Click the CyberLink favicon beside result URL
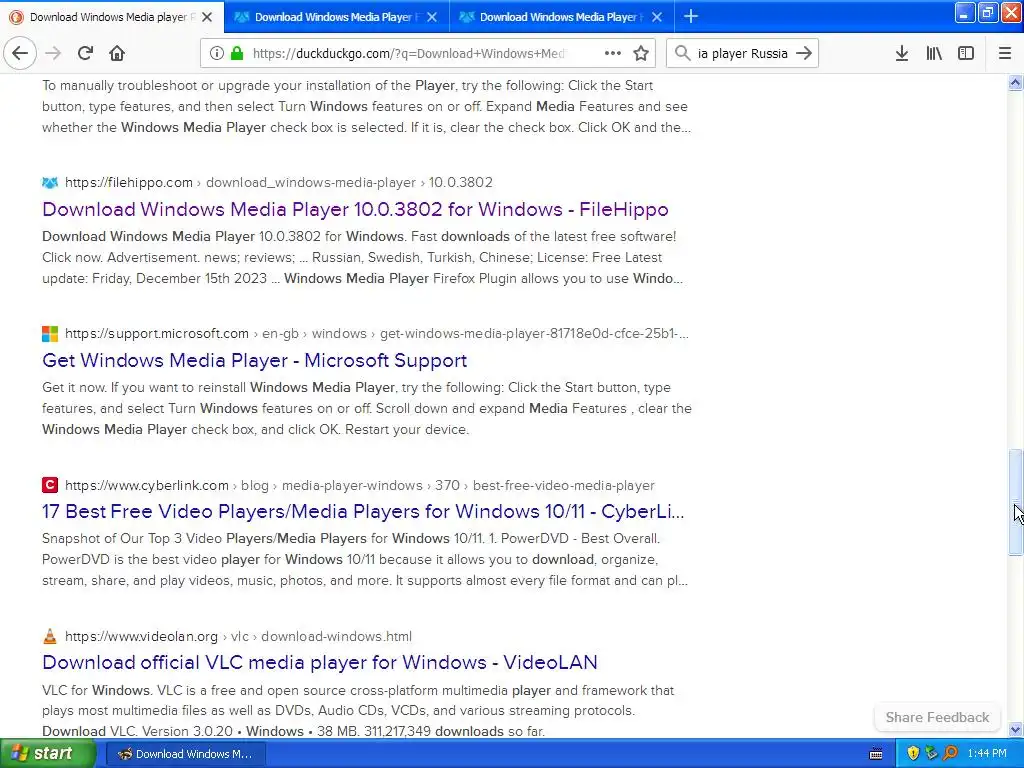This screenshot has width=1024, height=768. click(50, 485)
